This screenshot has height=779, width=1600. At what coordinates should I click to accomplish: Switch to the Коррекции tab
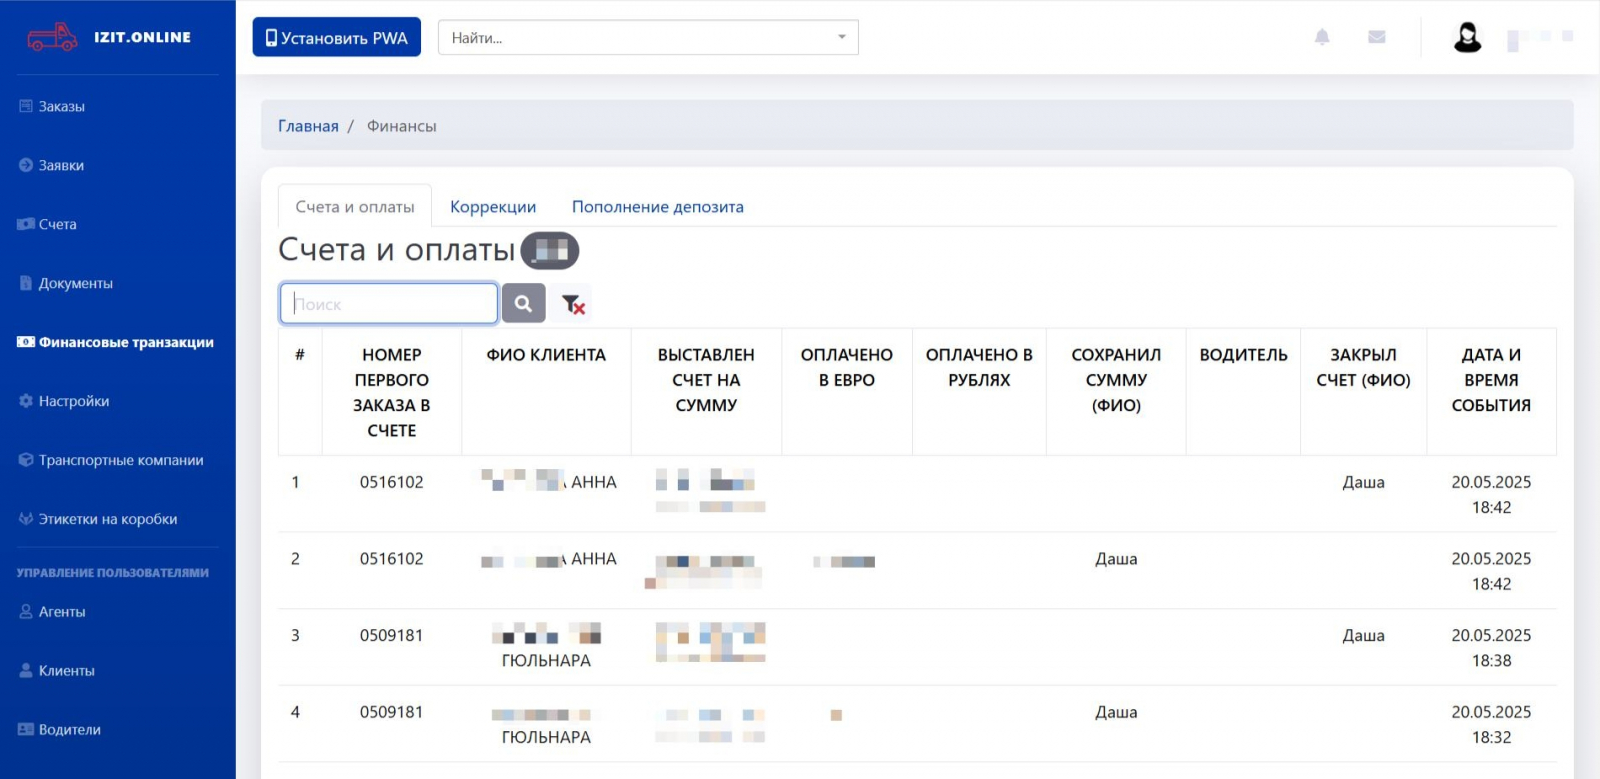tap(493, 207)
